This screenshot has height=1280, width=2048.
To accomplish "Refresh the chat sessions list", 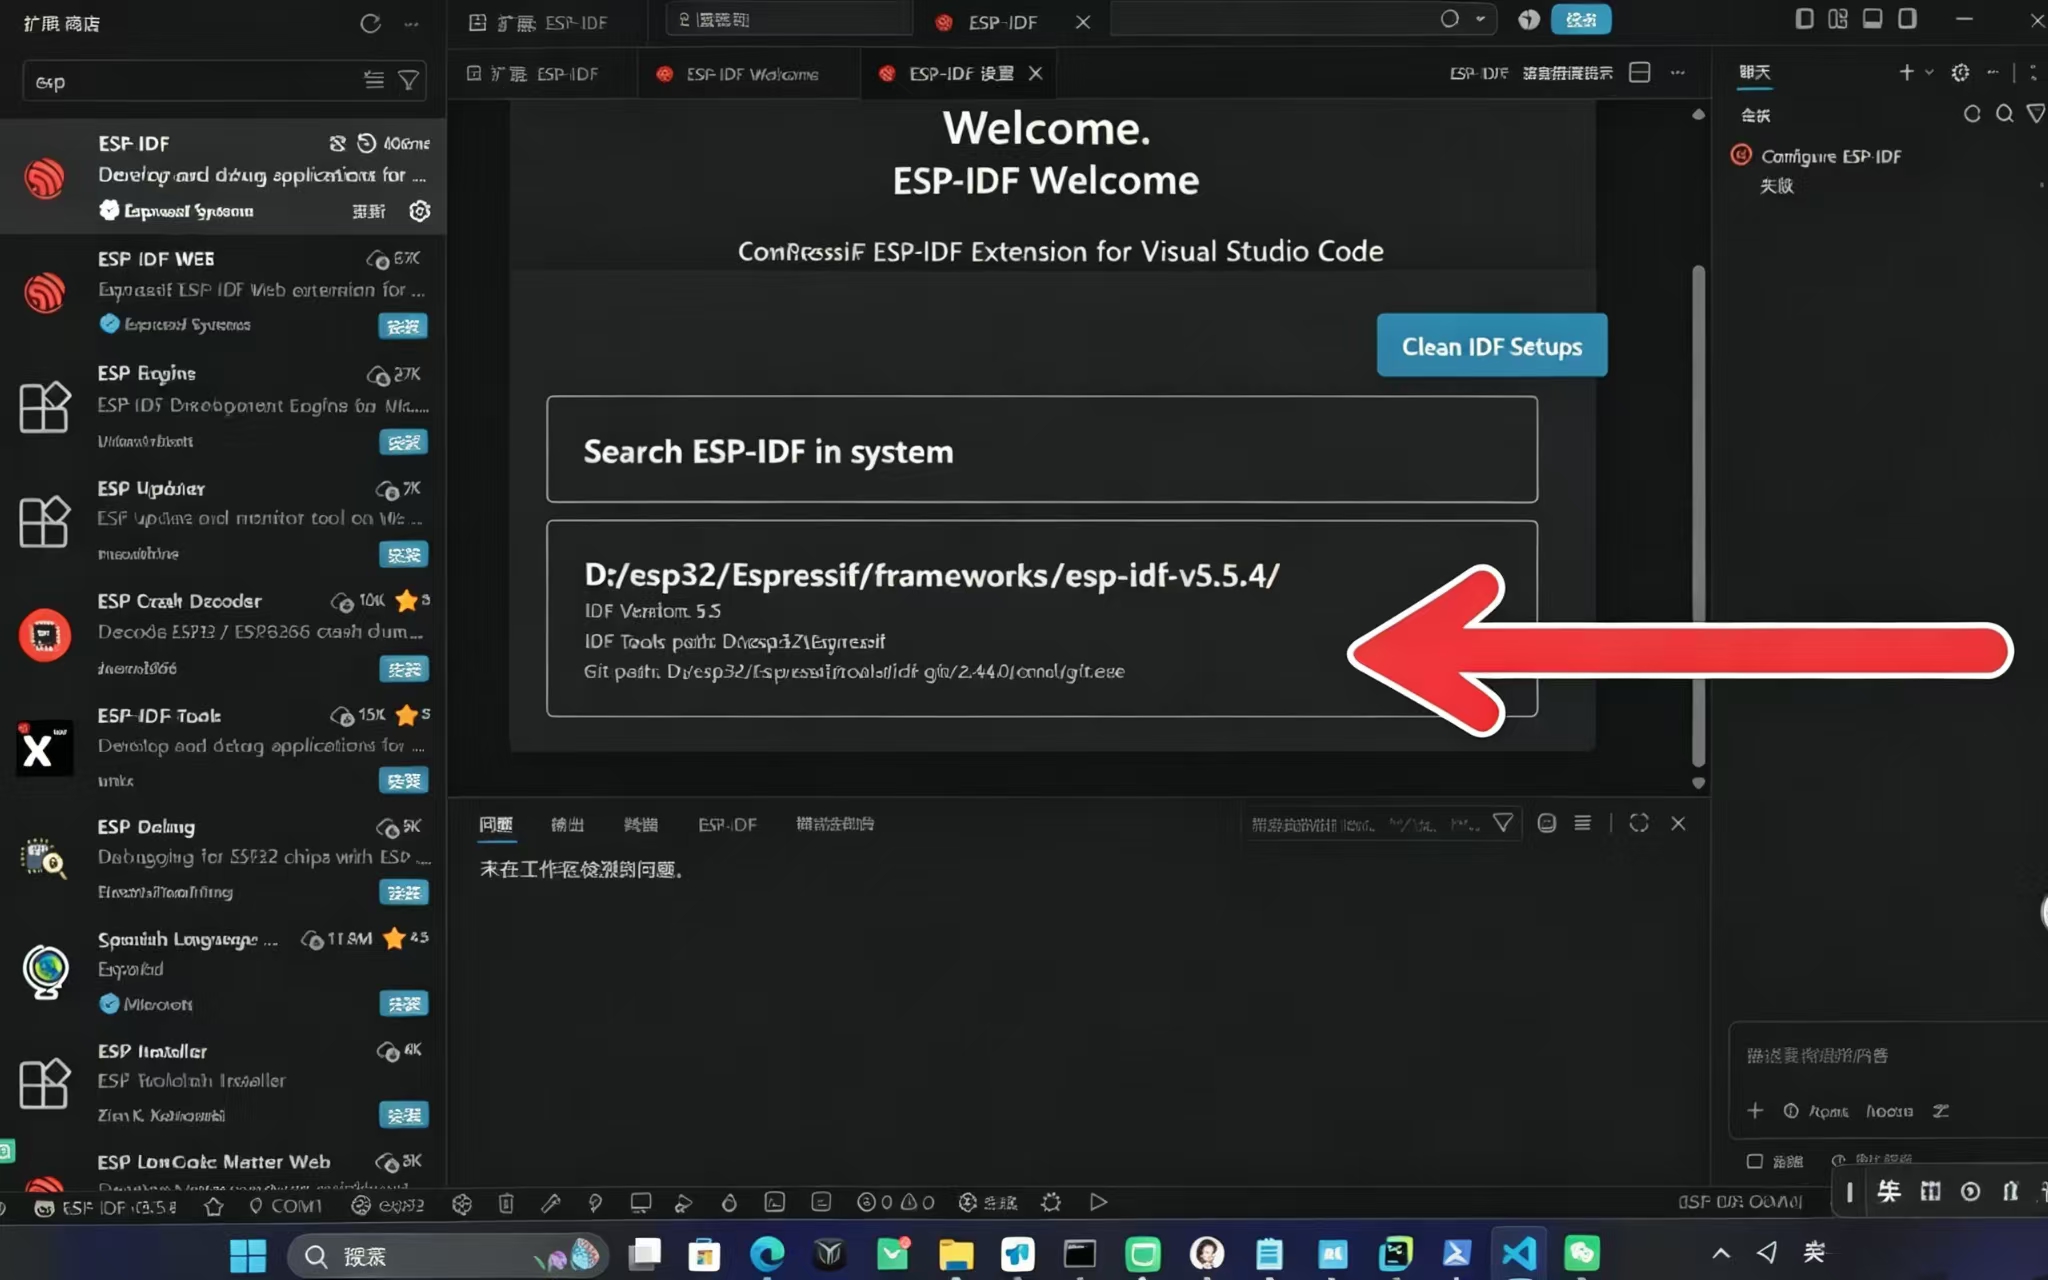I will (1971, 114).
